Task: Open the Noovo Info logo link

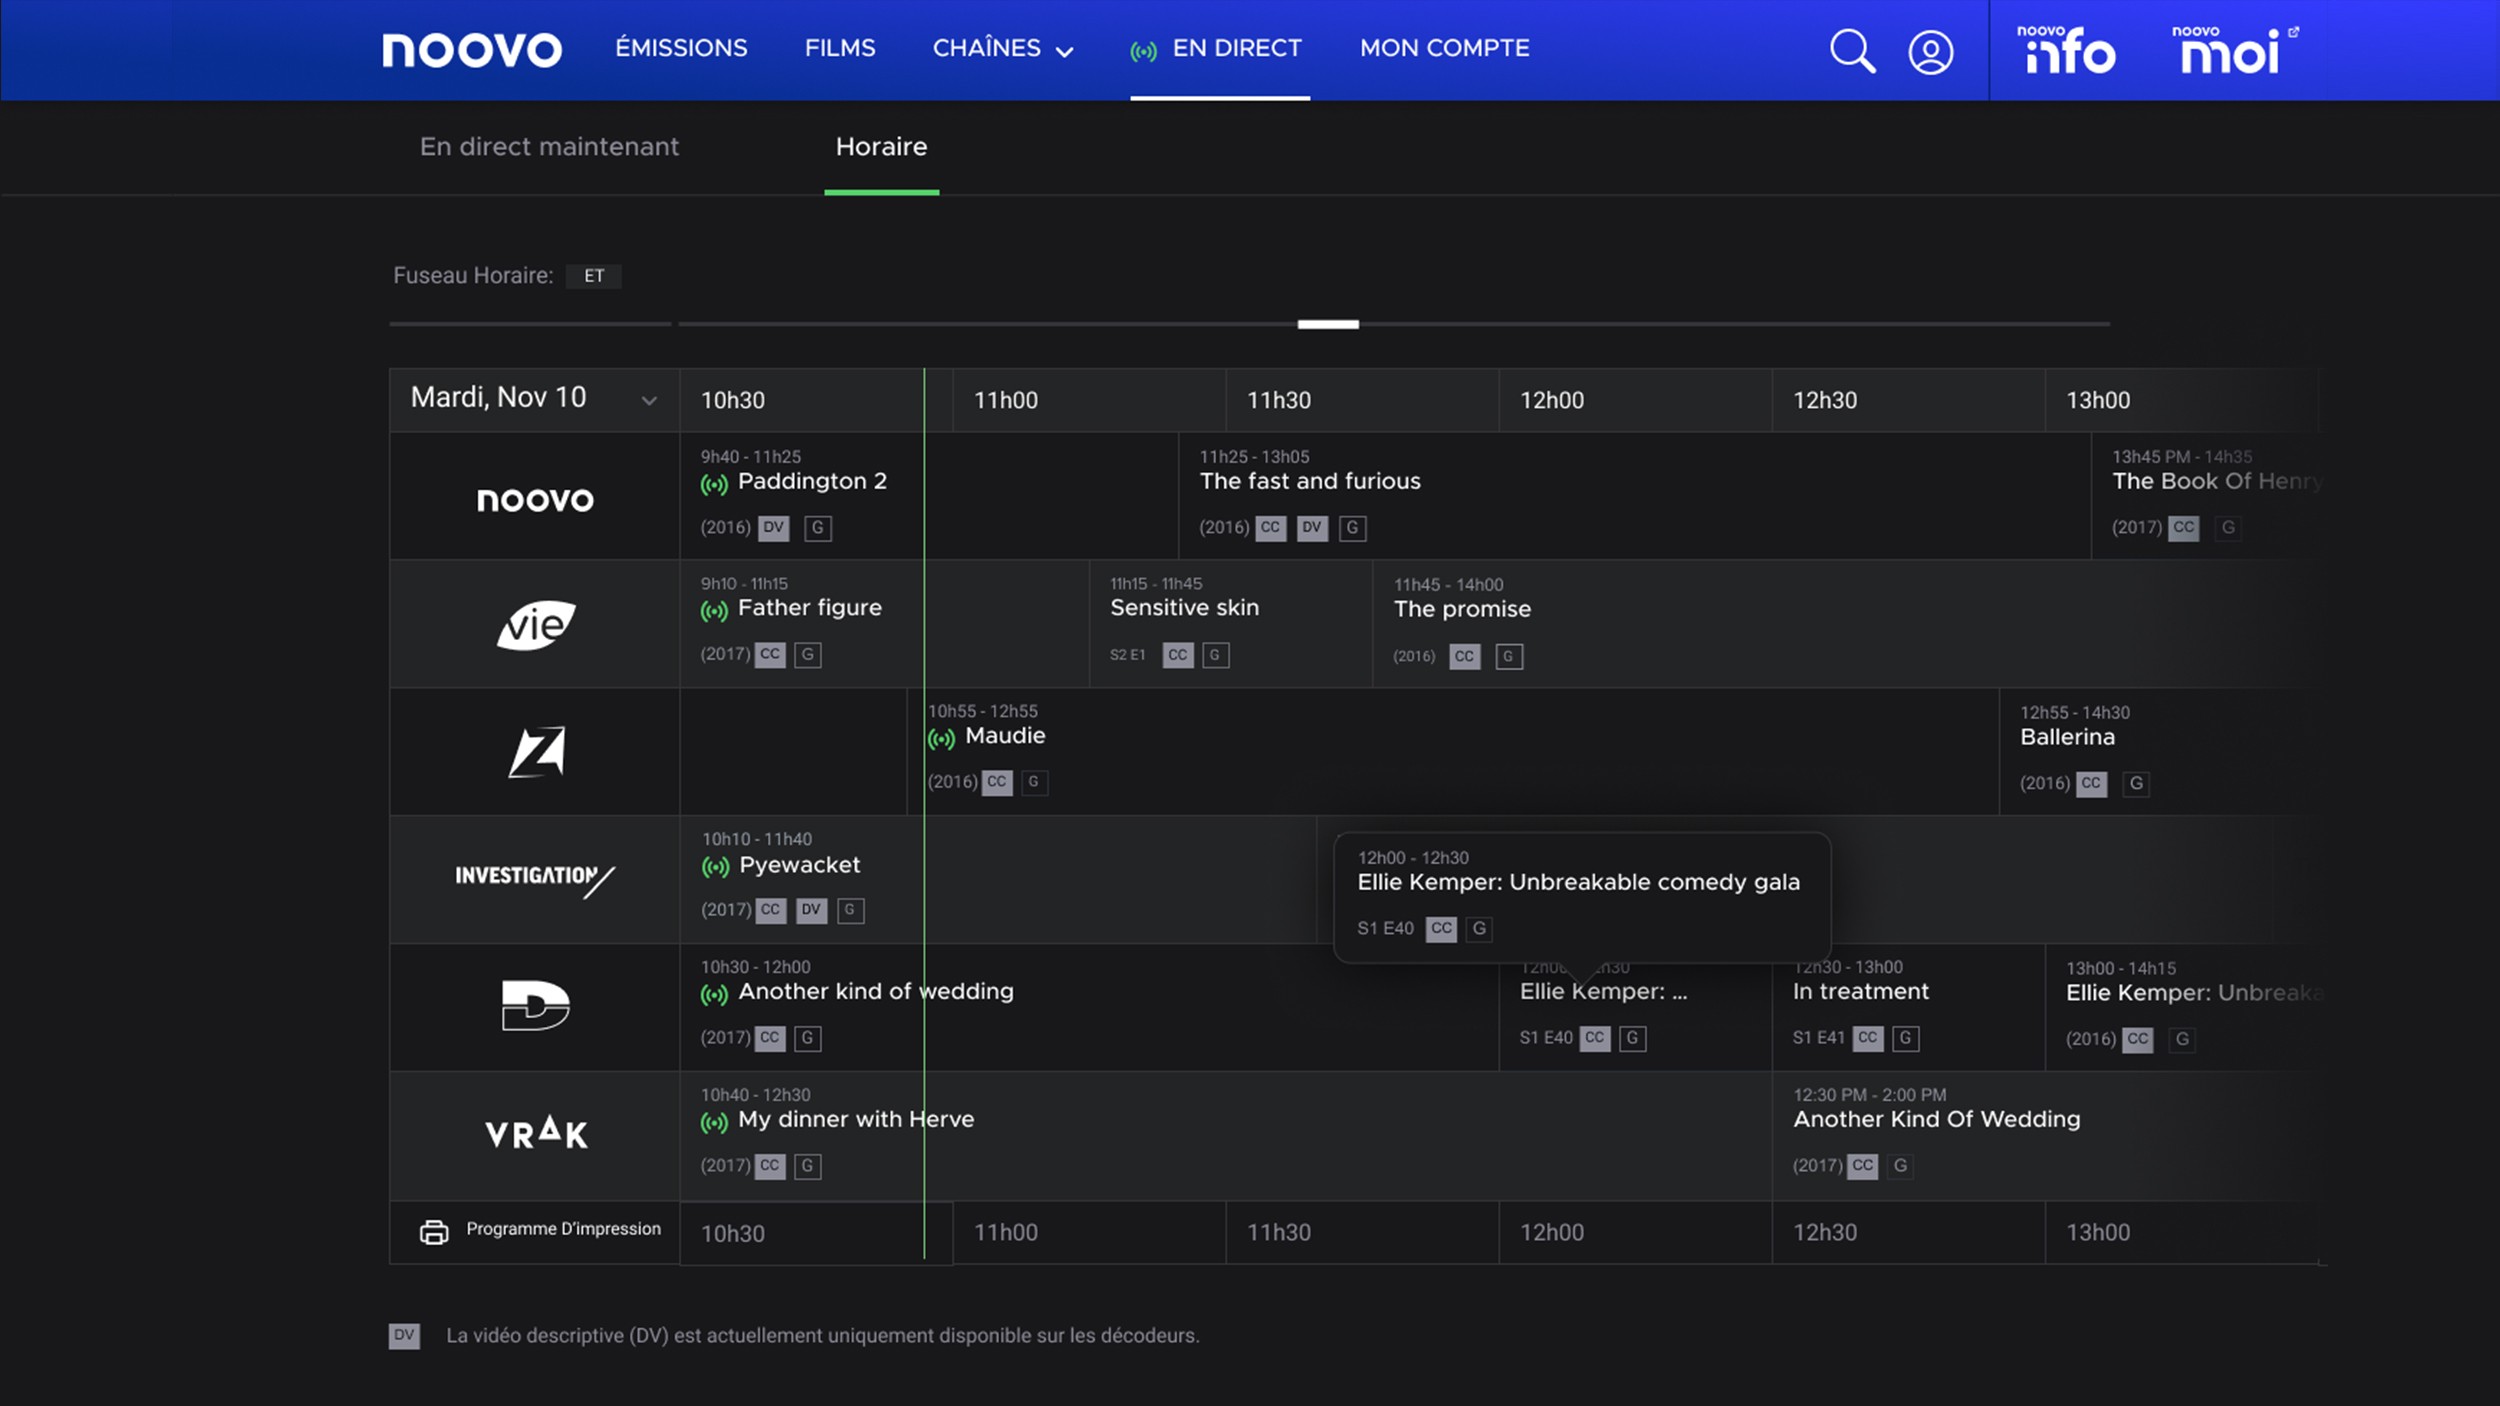Action: (2066, 50)
